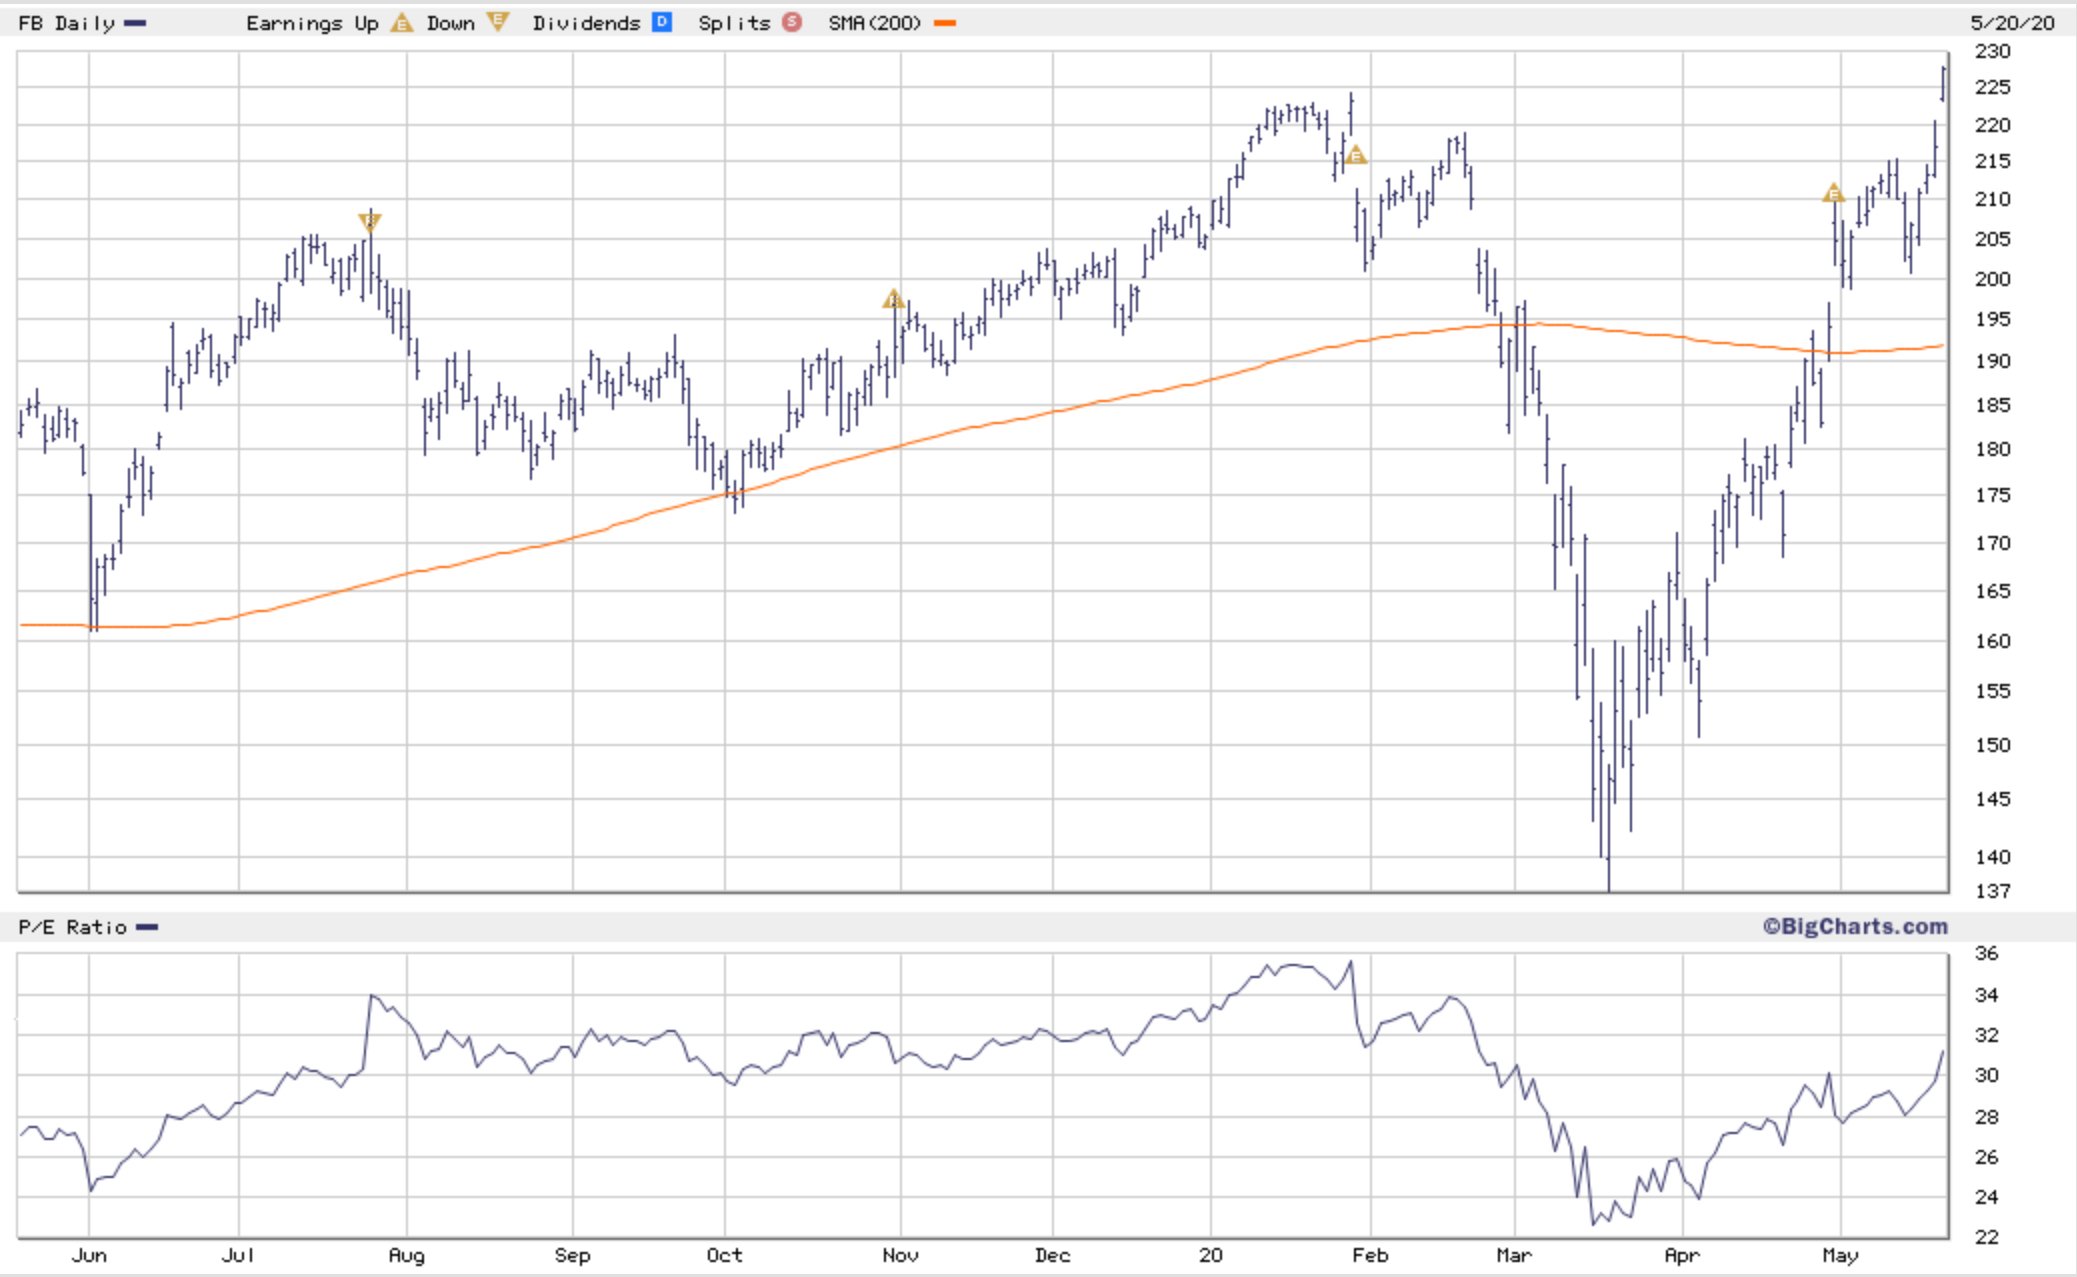Click the end-of-October earnings up marker

coord(893,299)
